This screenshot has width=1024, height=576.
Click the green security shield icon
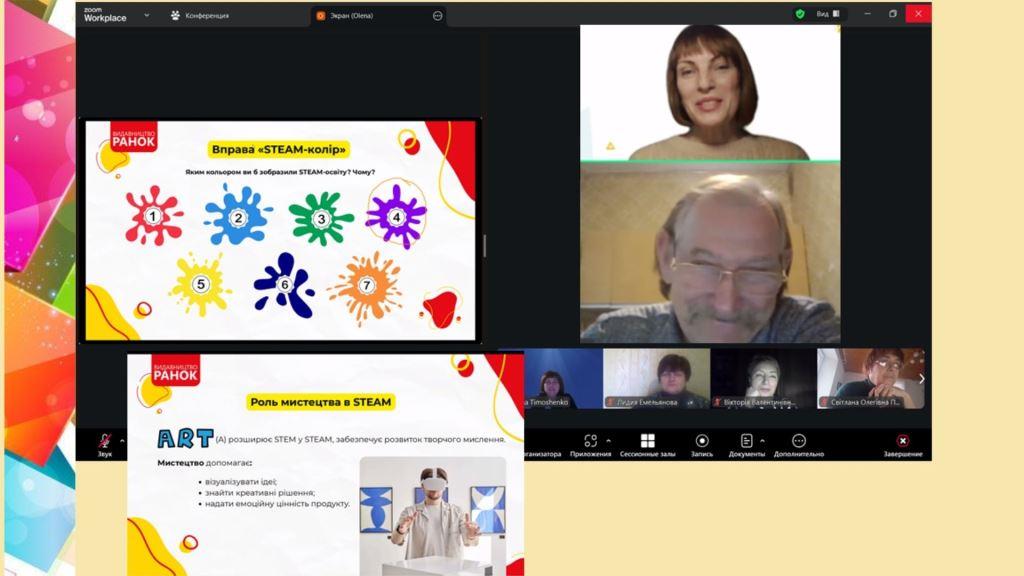pos(800,14)
